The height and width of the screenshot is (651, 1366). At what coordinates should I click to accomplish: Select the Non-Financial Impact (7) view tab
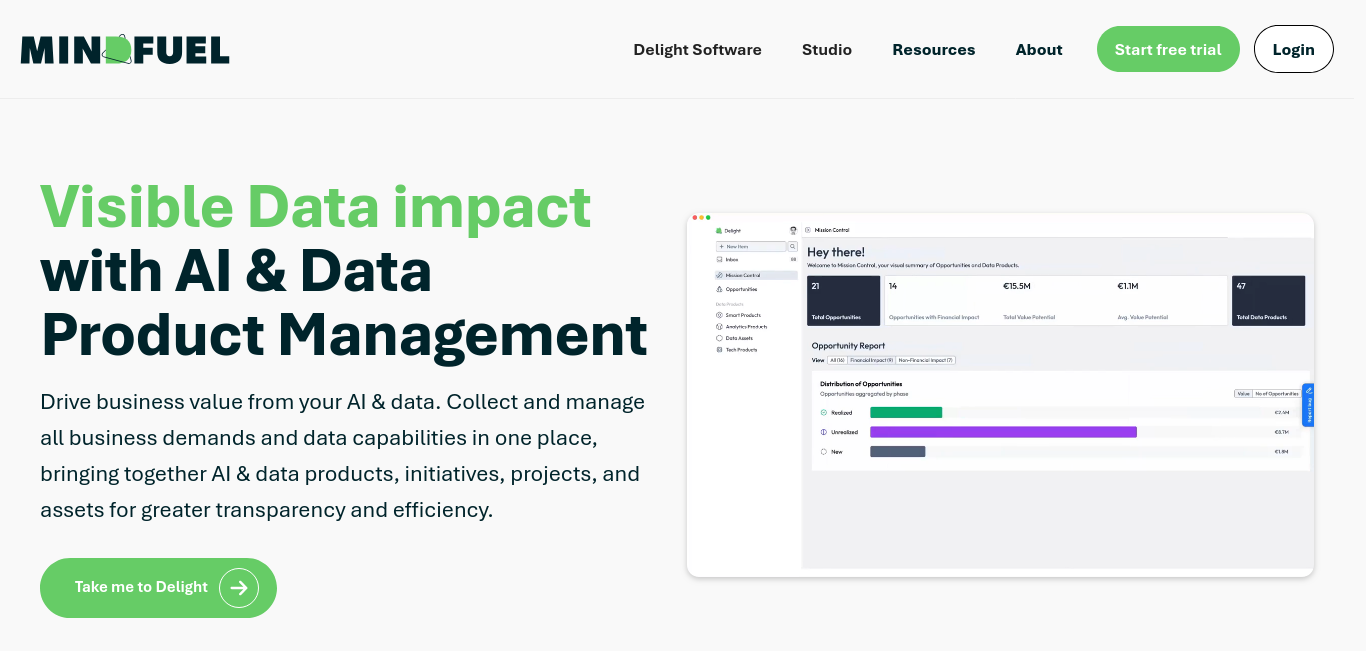(x=926, y=360)
